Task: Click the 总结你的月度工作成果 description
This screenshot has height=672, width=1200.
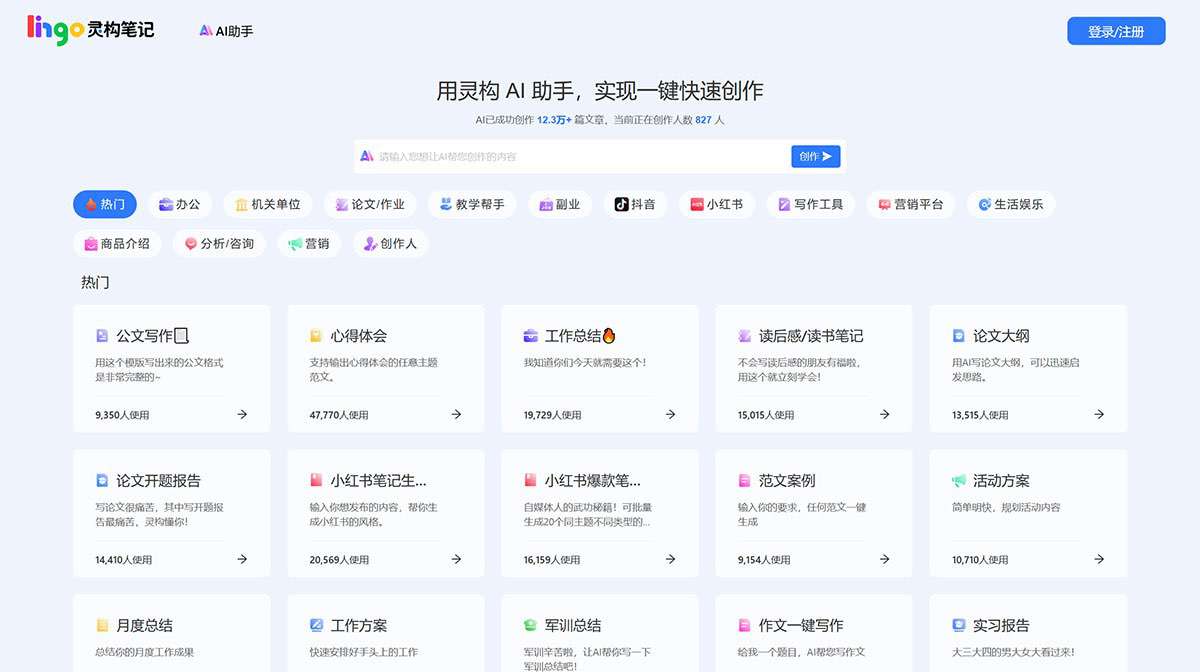Action: point(144,652)
